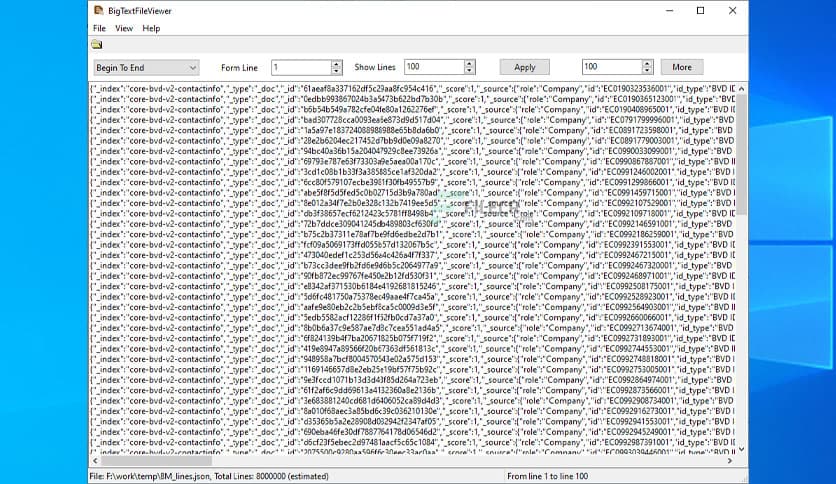Click the line containing id EC0190365123001
Viewport: 836px width, 484px height.
click(413, 99)
